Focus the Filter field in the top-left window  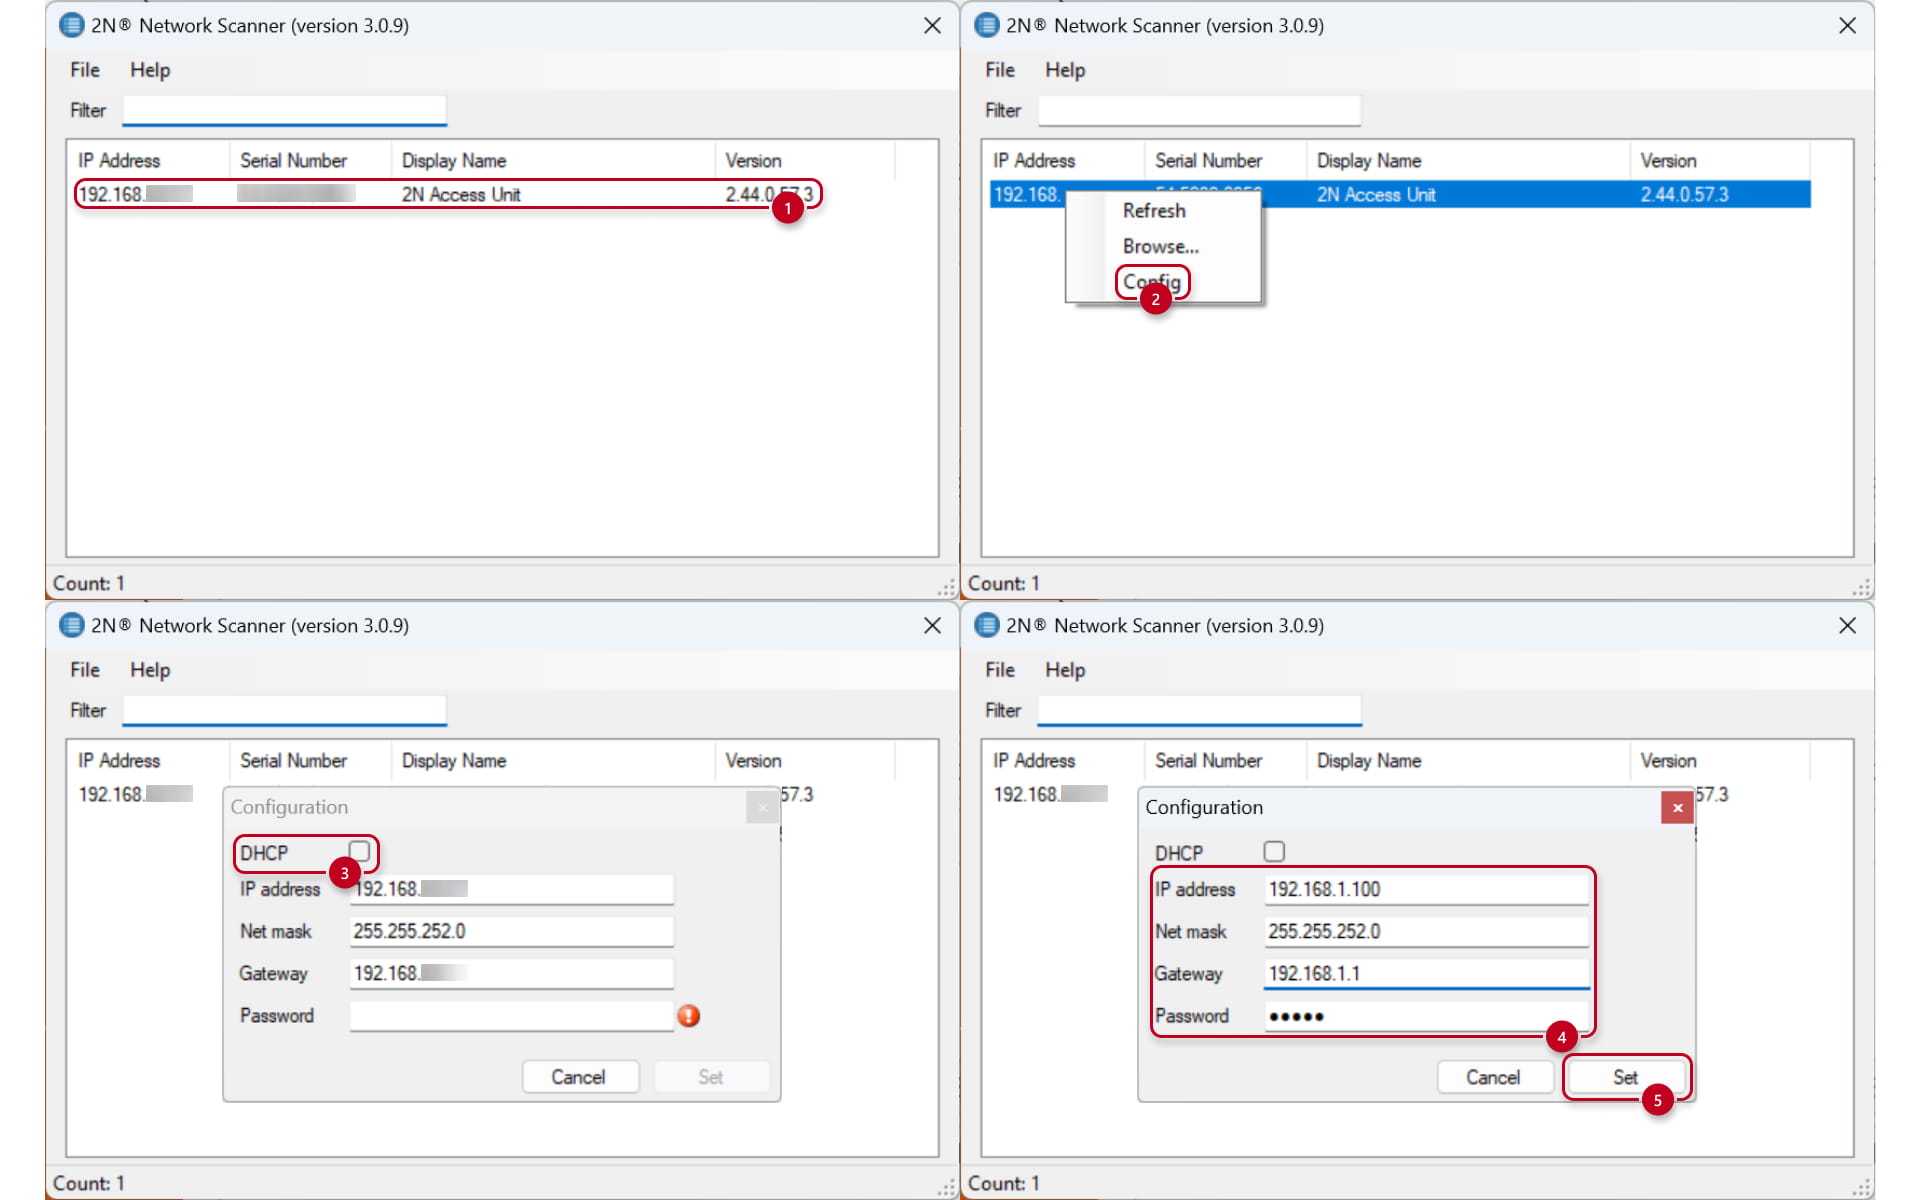(284, 110)
